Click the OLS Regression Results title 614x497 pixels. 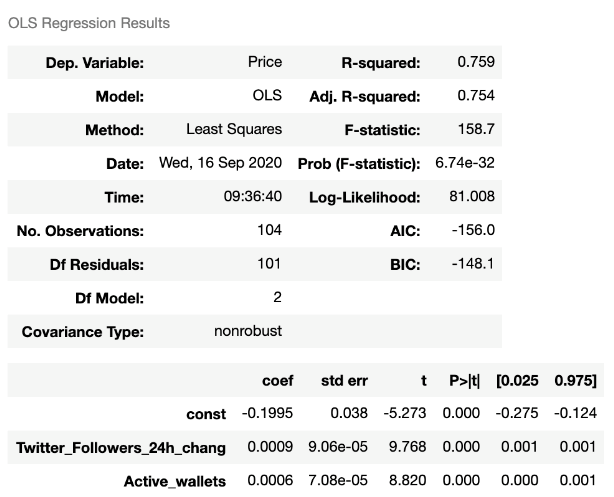(89, 23)
